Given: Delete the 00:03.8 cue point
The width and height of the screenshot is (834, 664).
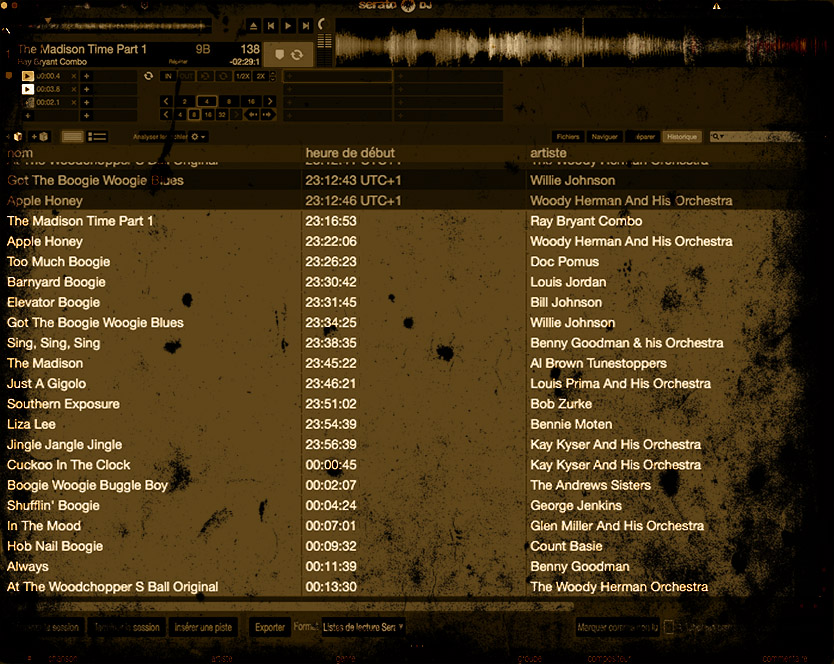Looking at the screenshot, I should tap(73, 89).
